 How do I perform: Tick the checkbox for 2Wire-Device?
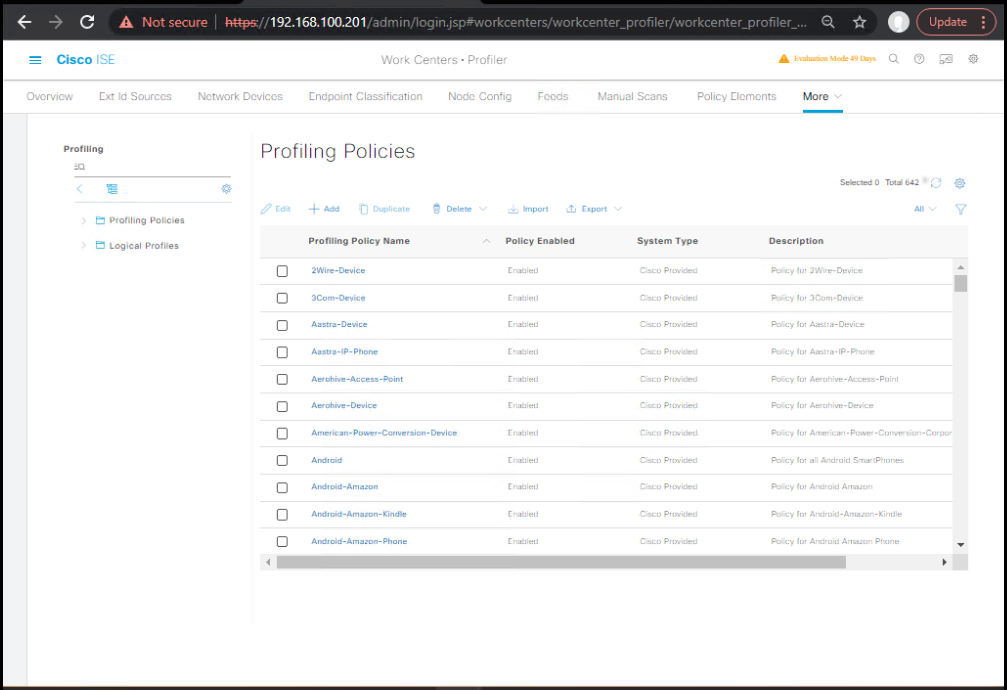tap(282, 271)
